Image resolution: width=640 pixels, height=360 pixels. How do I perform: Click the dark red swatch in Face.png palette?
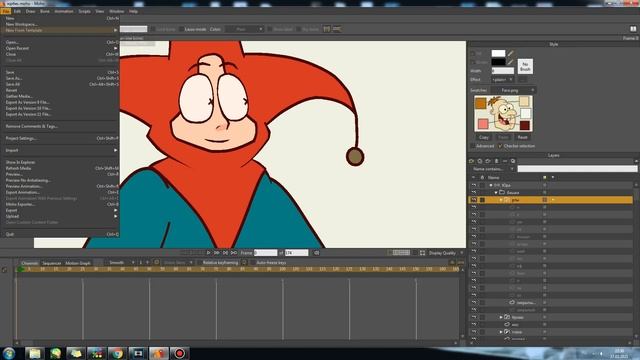[525, 125]
